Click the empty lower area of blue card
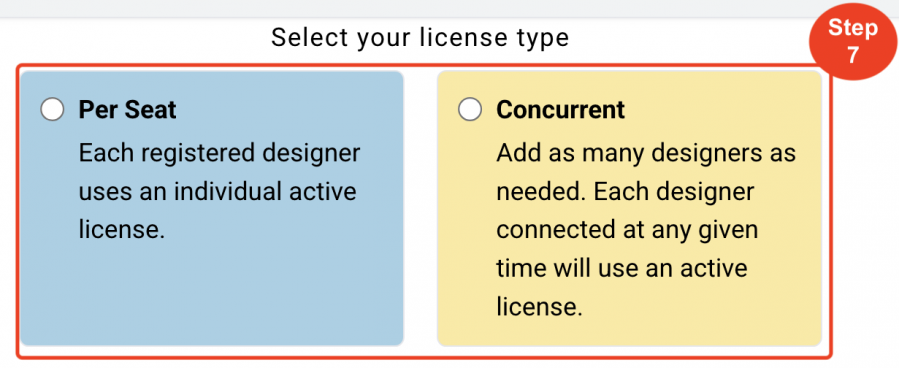Screen dimensions: 899x368 212,292
